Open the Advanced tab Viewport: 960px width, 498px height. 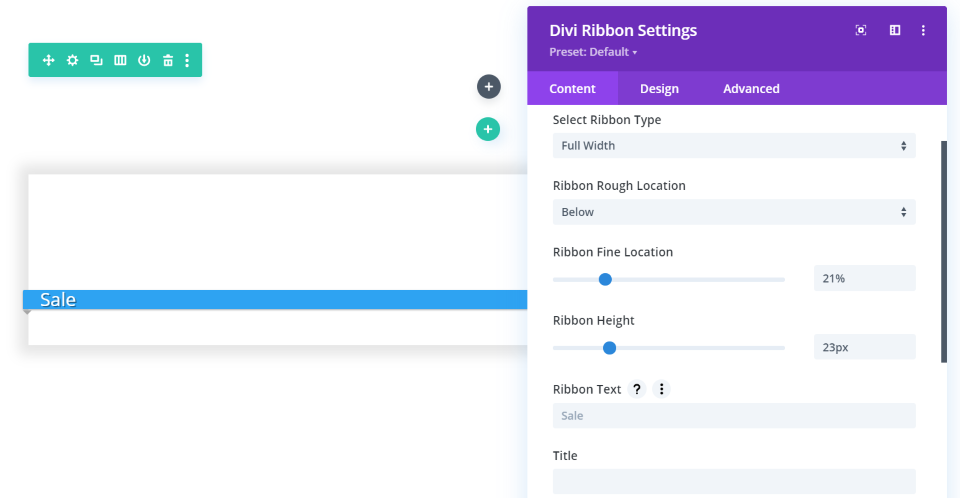[751, 89]
